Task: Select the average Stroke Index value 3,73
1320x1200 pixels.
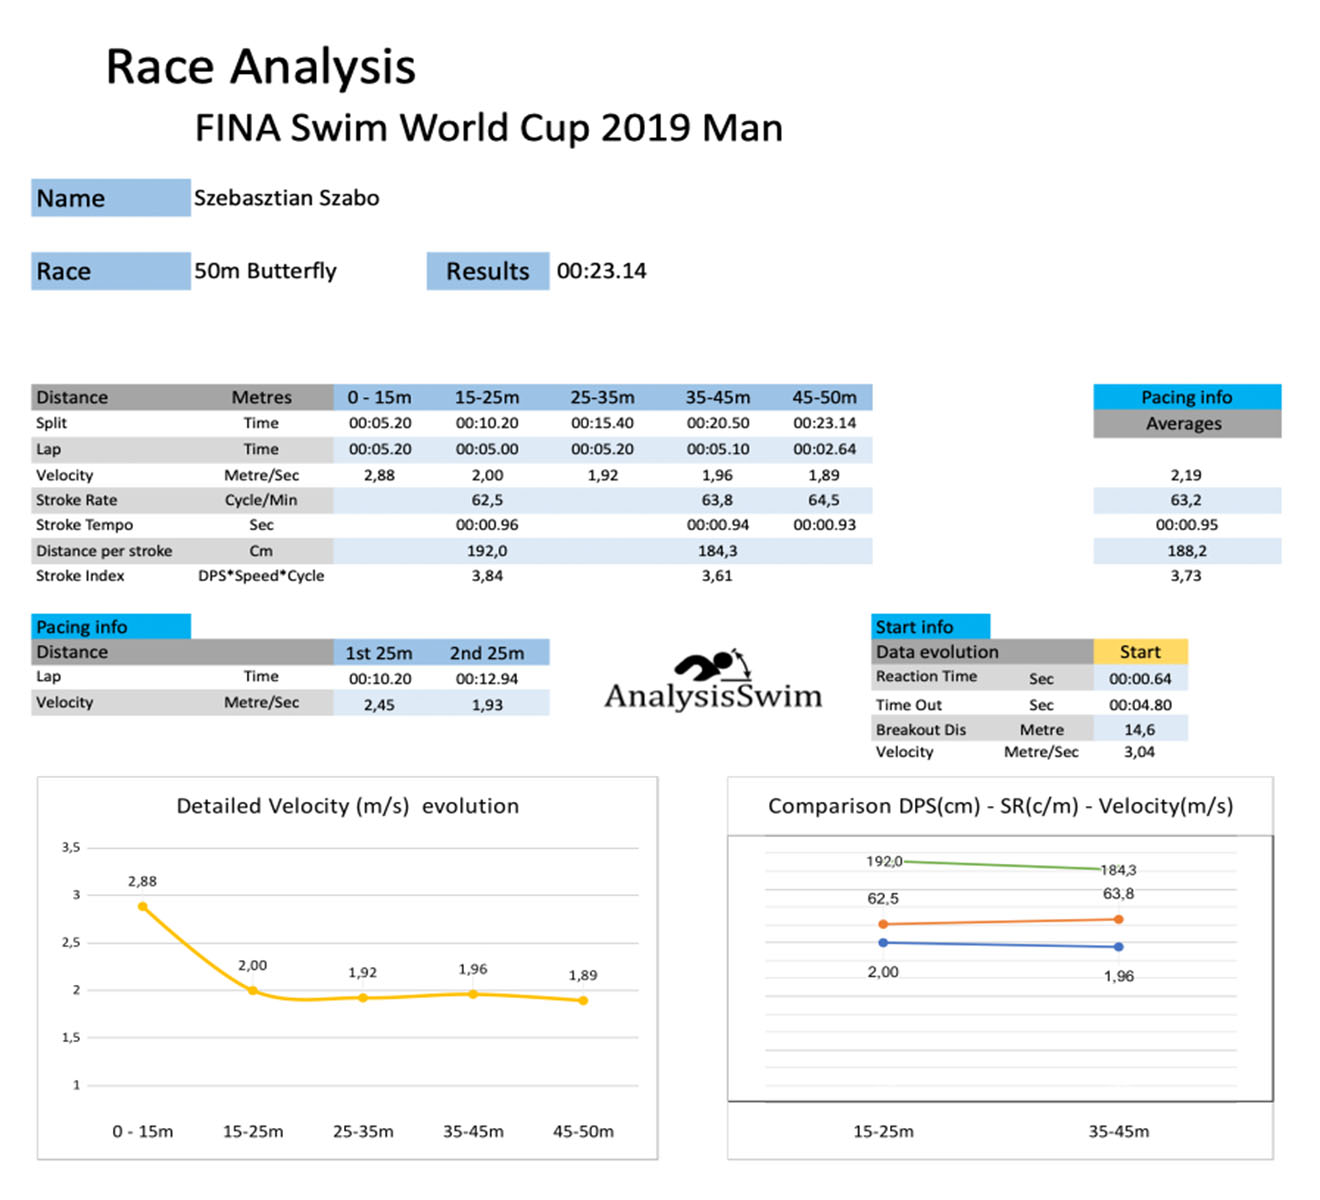Action: (1186, 576)
